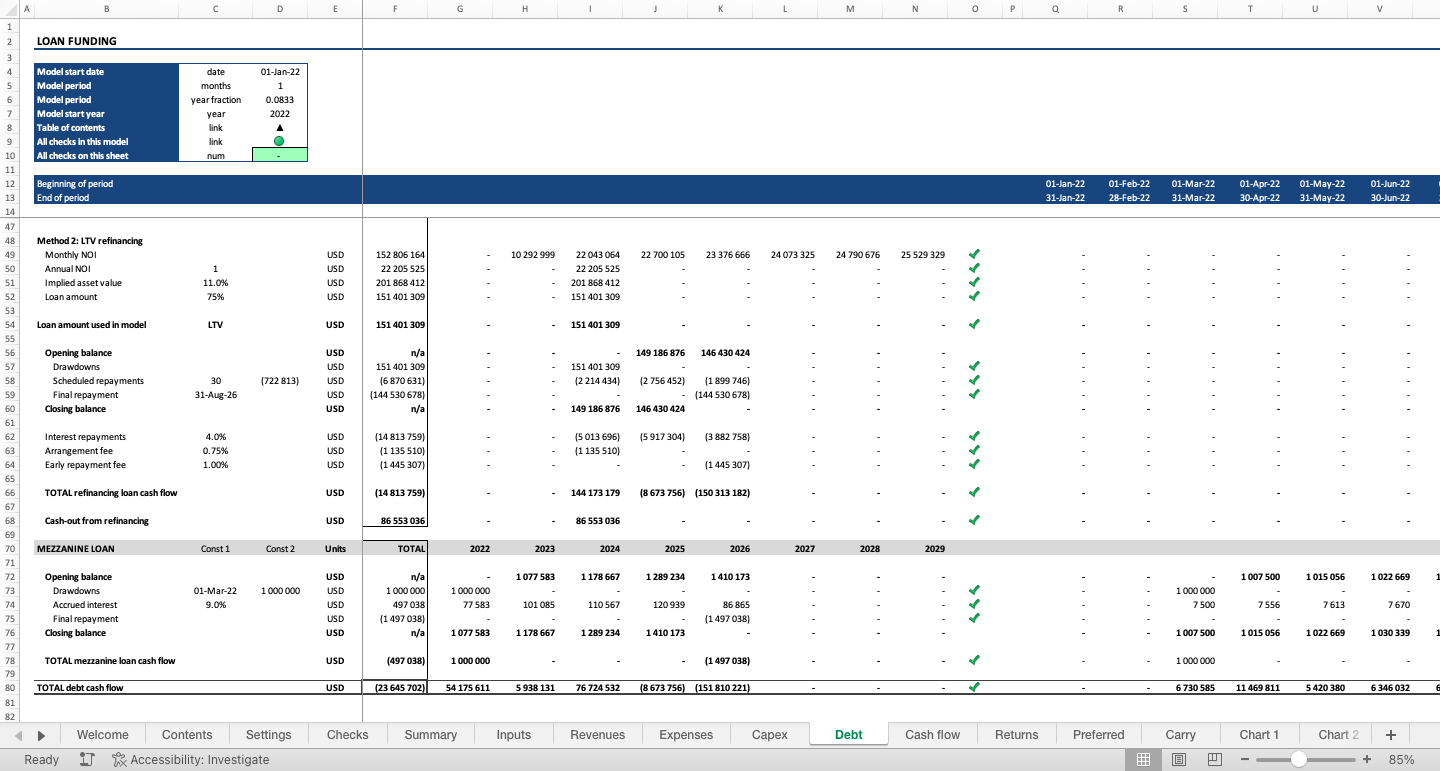Screen dimensions: 1440x771
Task: Click check mark in Cash-out from refinancing row
Action: point(974,520)
